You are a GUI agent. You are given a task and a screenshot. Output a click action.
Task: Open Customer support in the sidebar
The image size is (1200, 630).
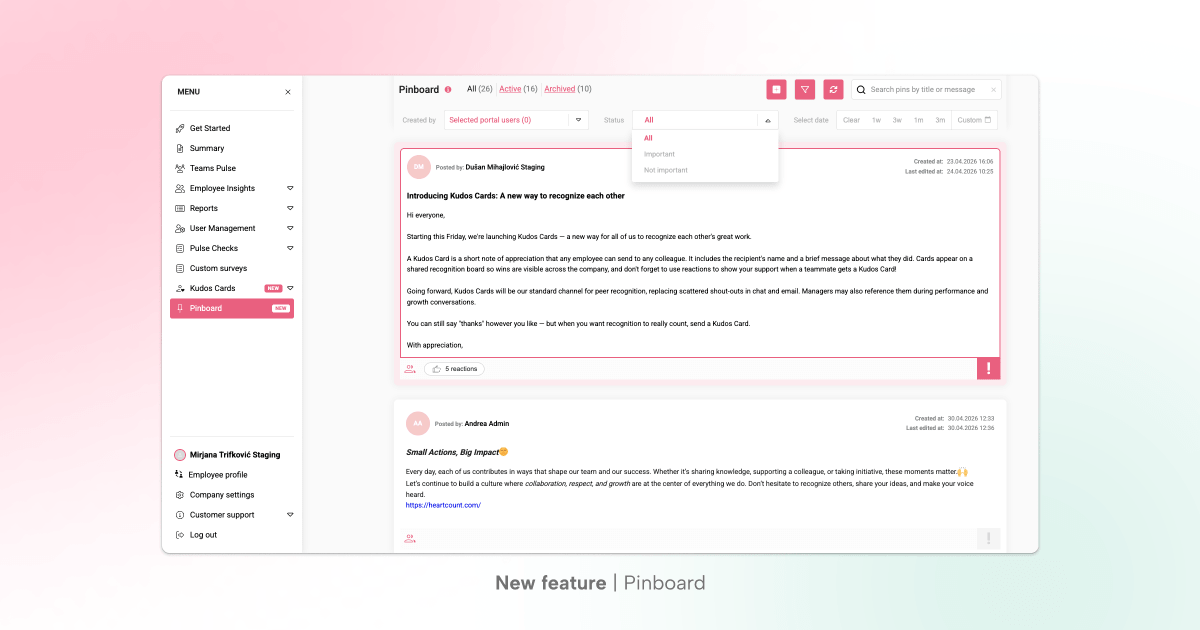tap(222, 515)
